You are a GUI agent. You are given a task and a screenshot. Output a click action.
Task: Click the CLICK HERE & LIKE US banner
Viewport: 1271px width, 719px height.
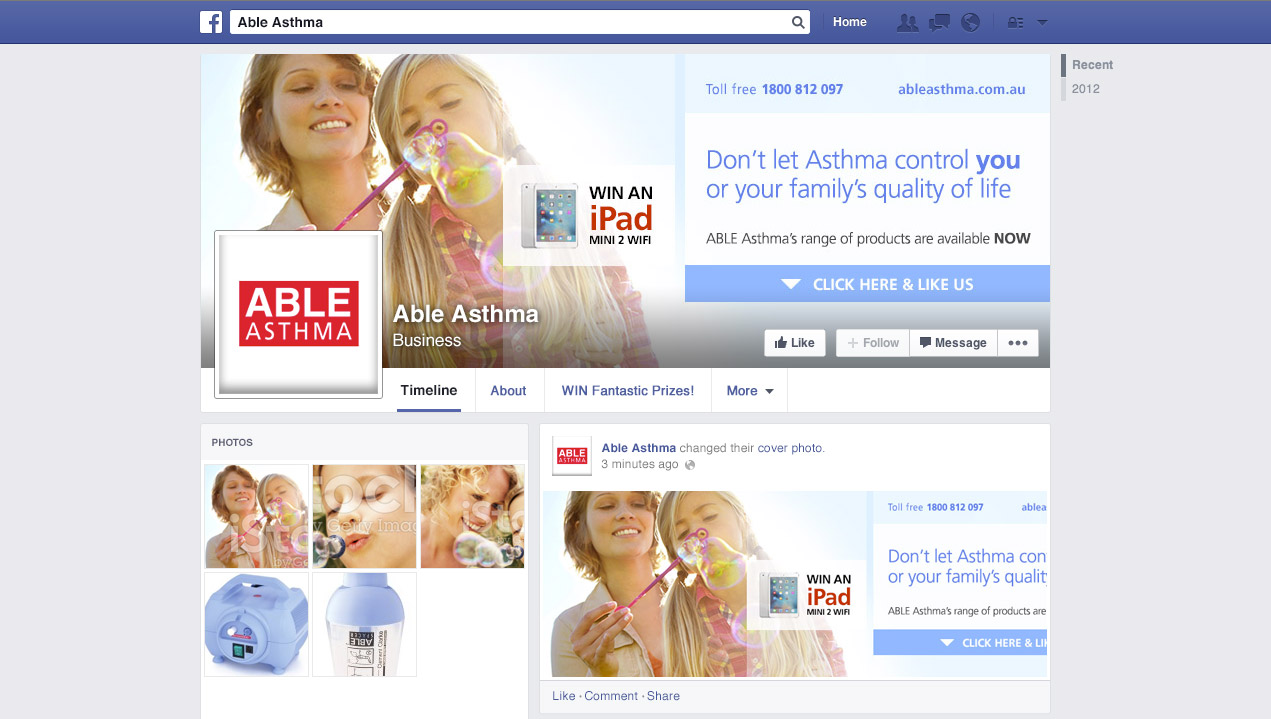[867, 284]
